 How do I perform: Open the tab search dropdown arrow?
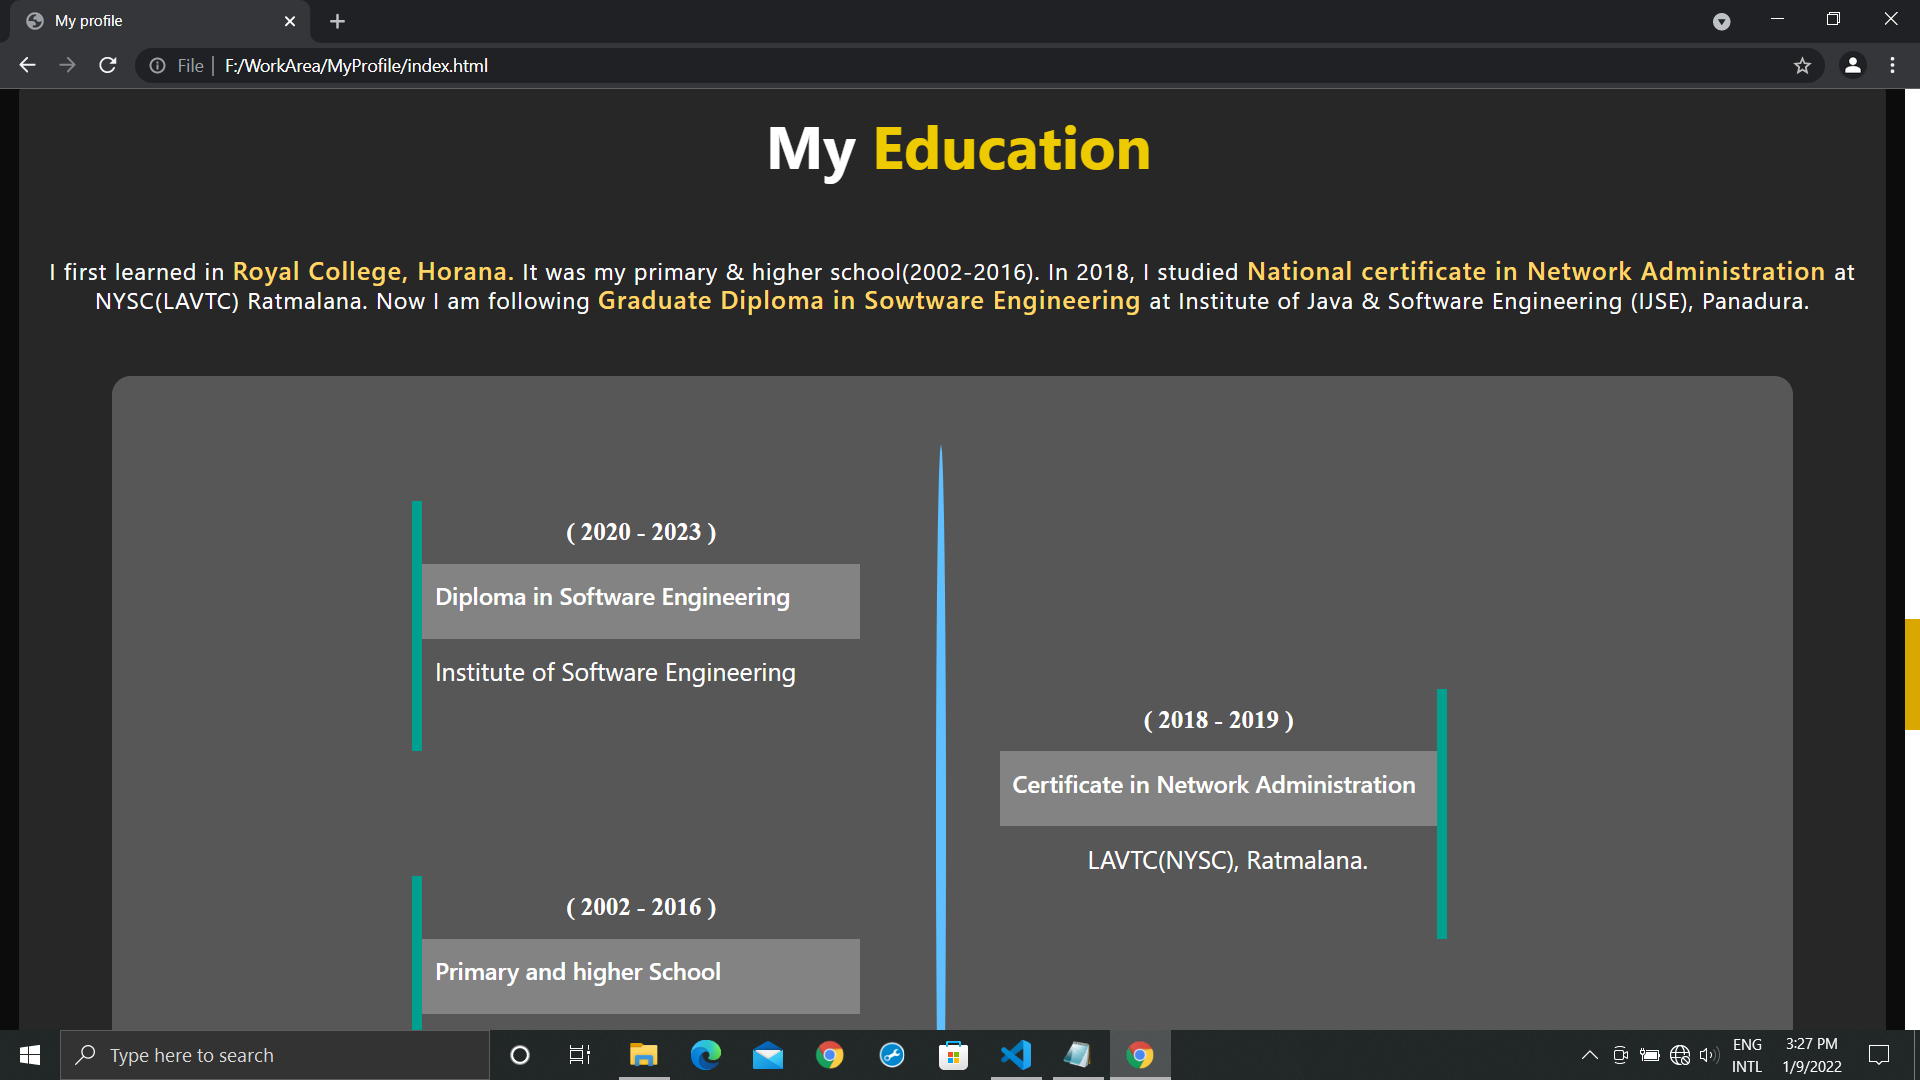1721,21
